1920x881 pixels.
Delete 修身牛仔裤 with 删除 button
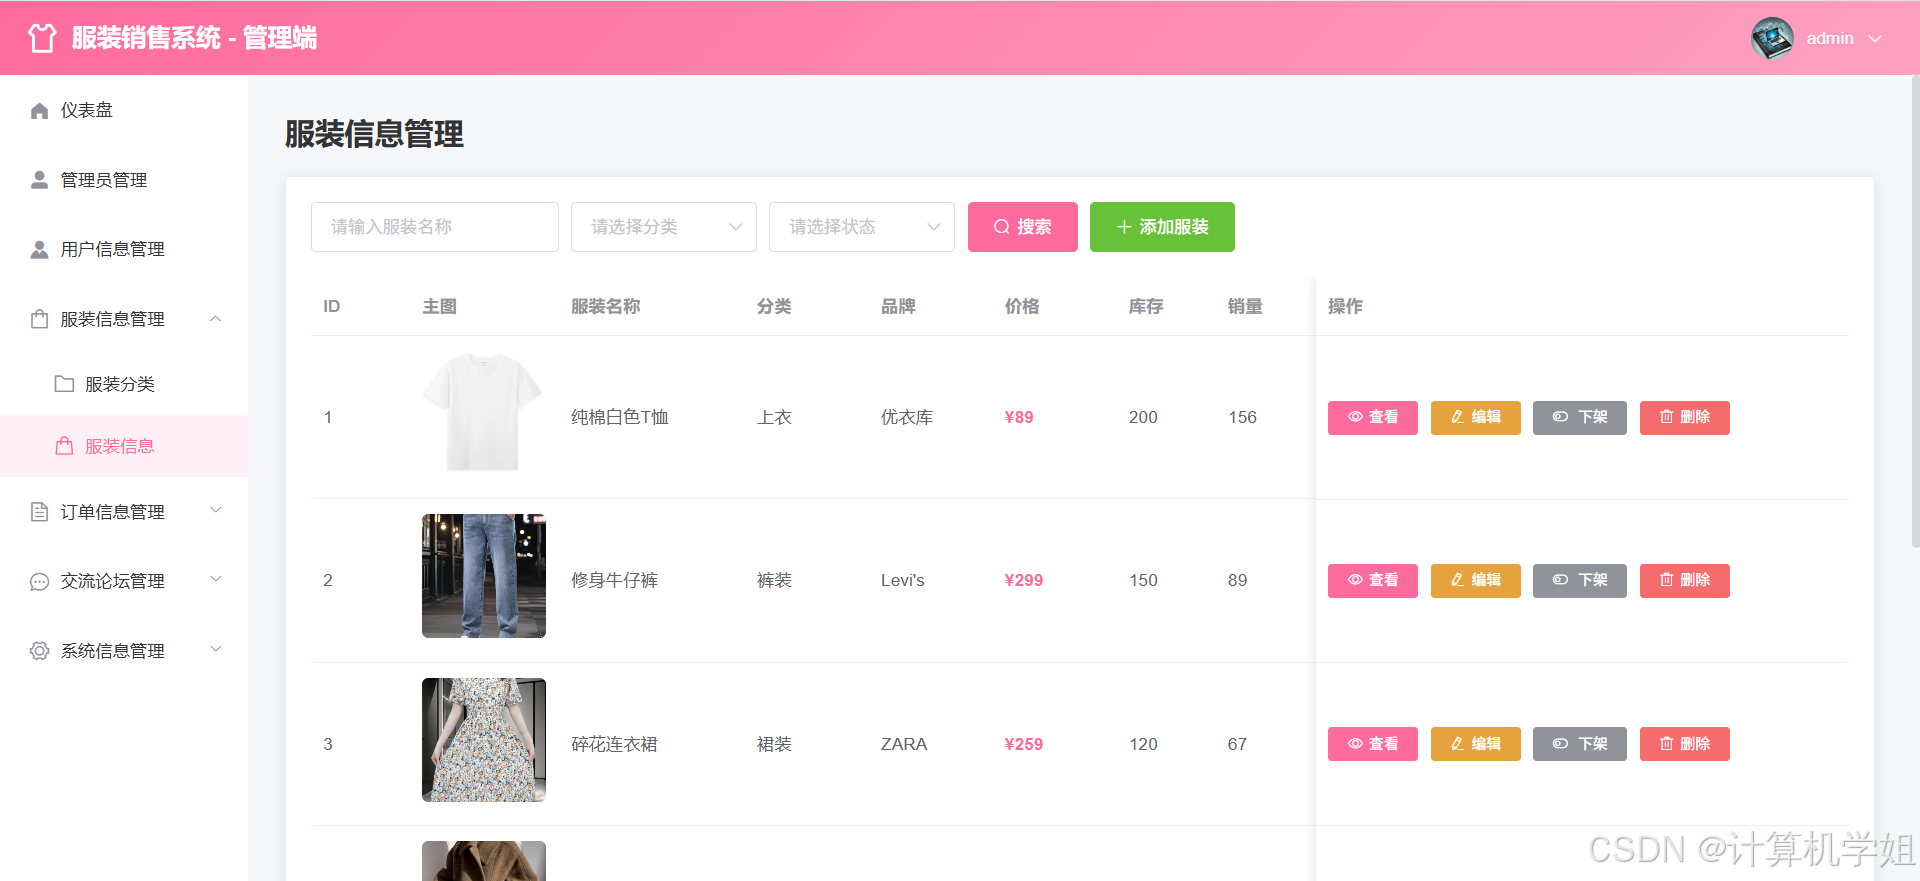(x=1685, y=580)
